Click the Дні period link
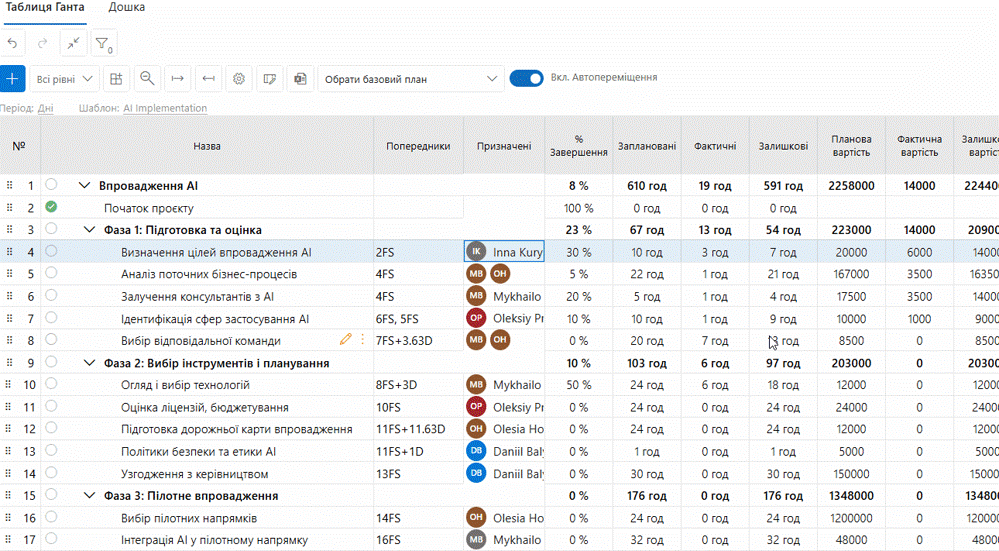This screenshot has height=551, width=999. click(x=45, y=108)
